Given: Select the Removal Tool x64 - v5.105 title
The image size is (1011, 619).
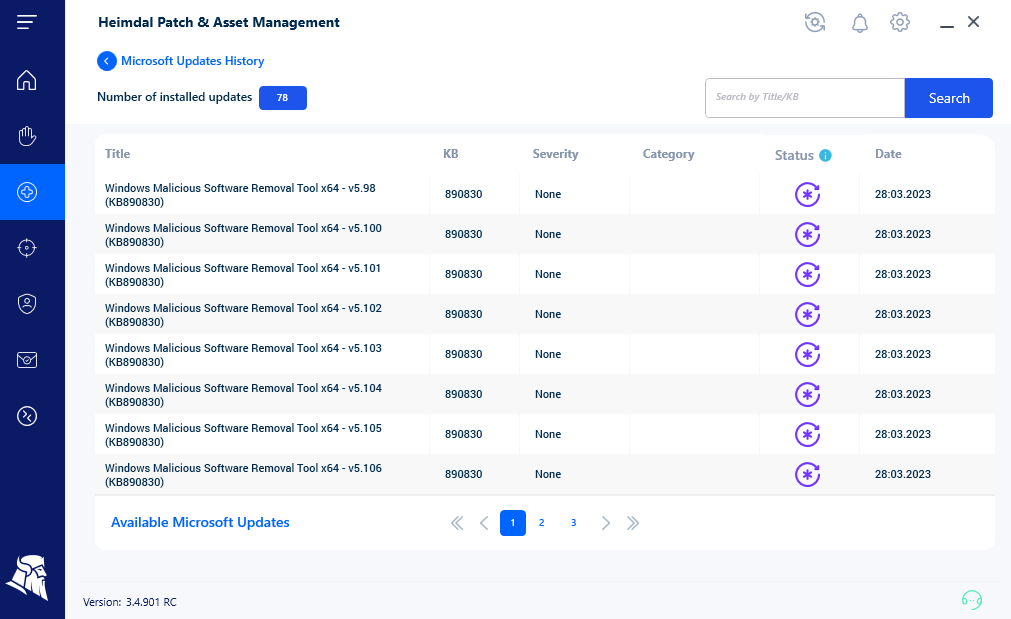Looking at the screenshot, I should coord(243,435).
